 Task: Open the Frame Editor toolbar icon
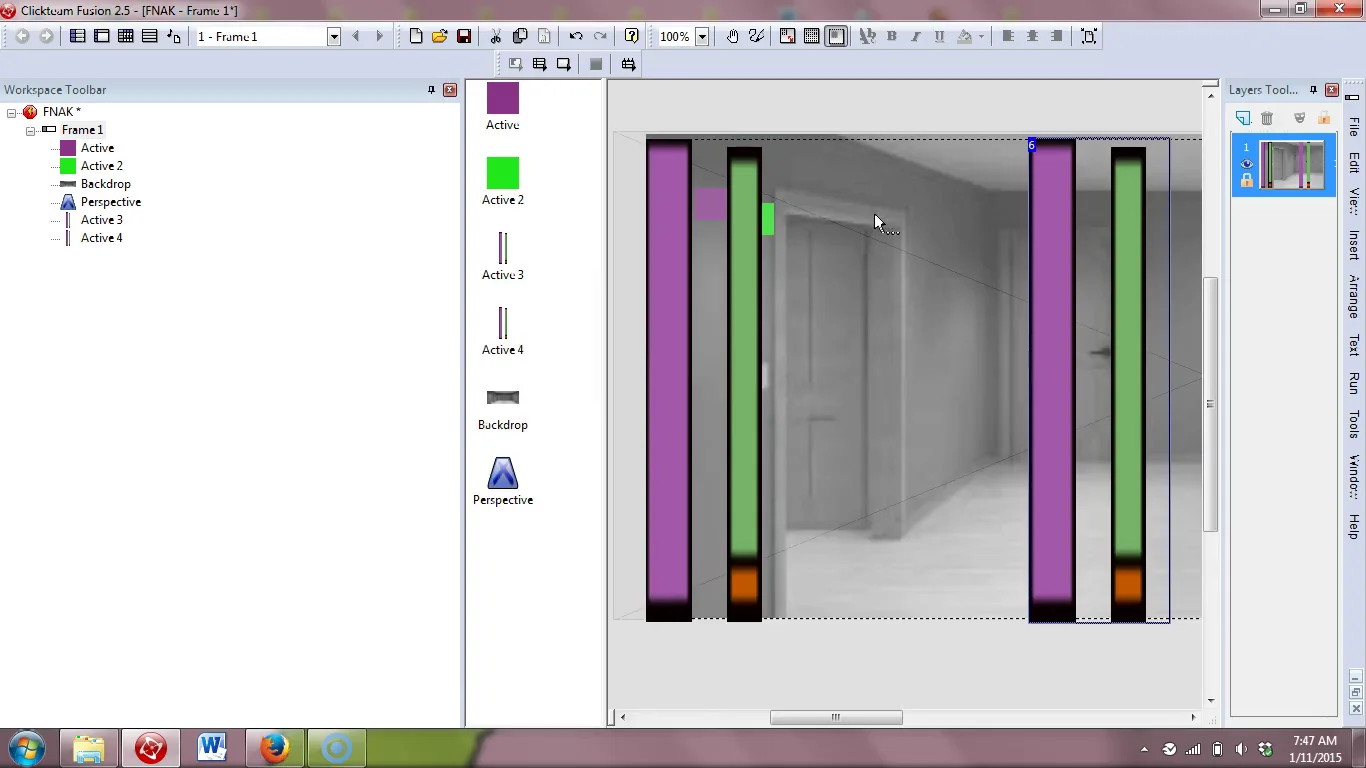(x=102, y=36)
